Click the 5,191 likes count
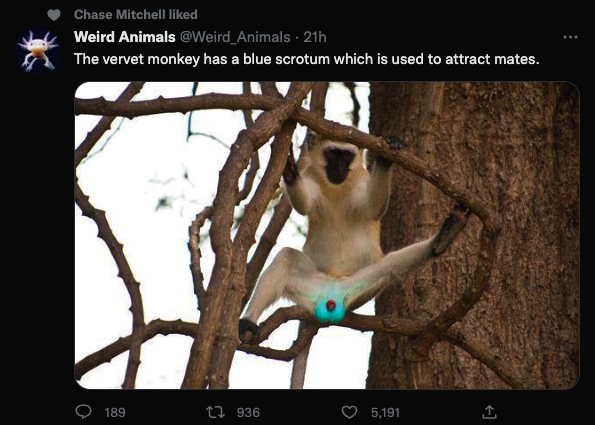 coord(385,412)
